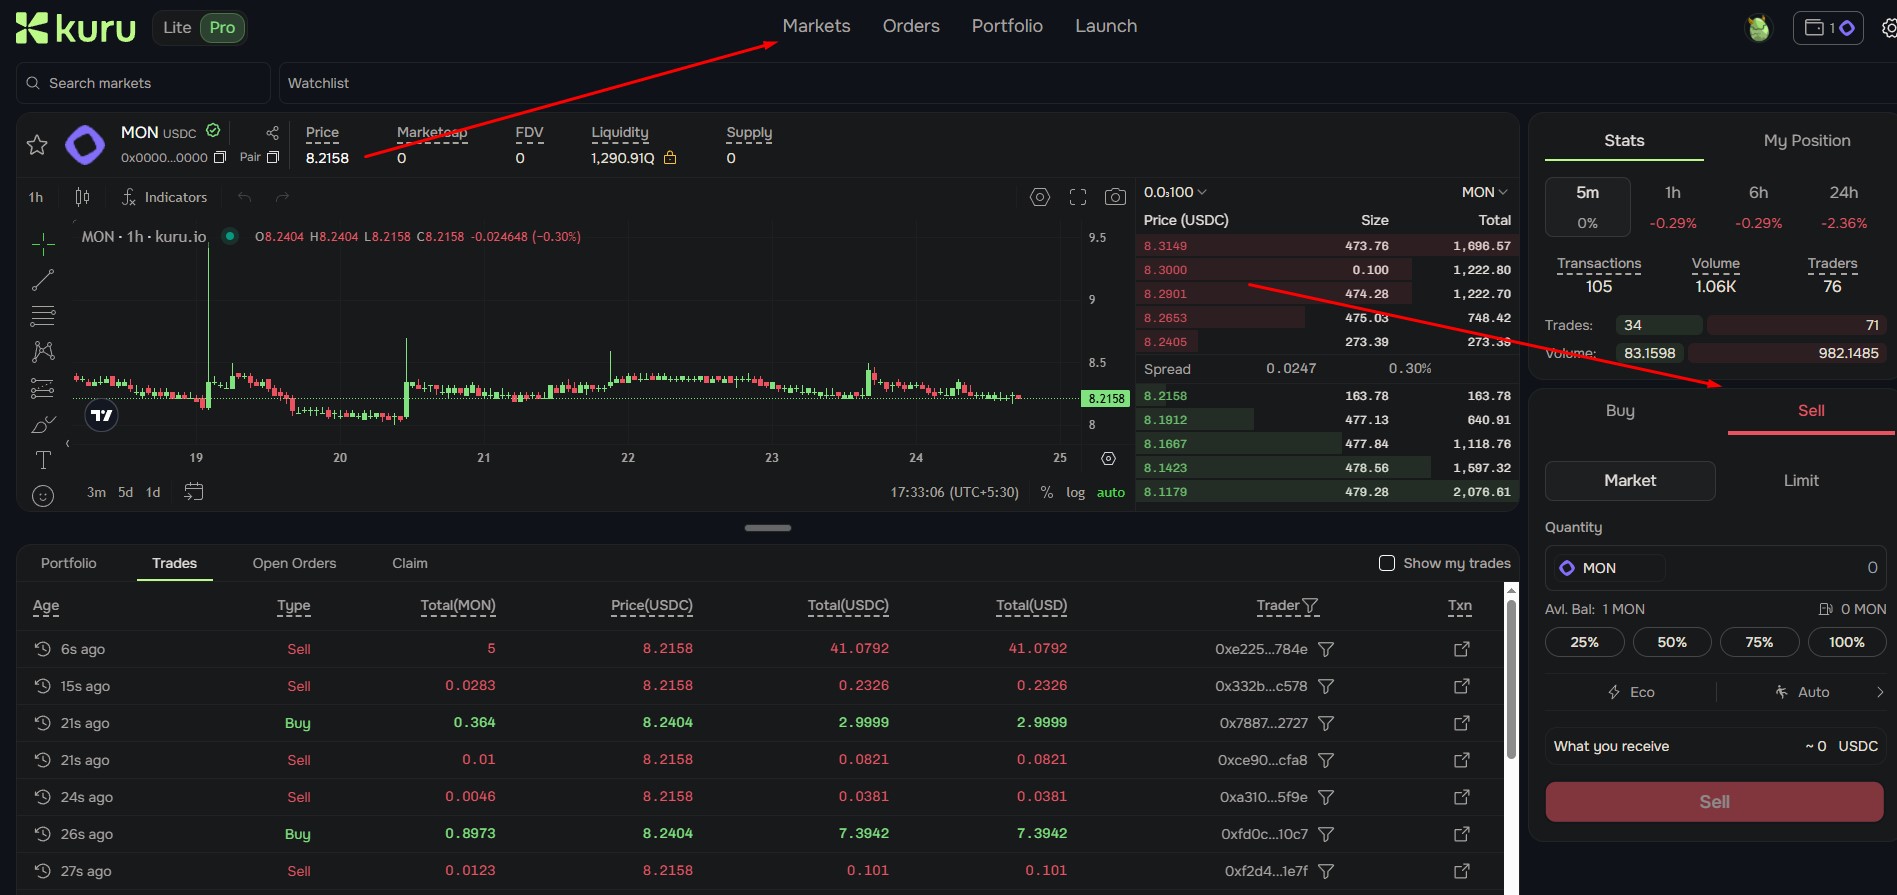Switch to the Open Orders tab
The image size is (1897, 895).
coord(294,563)
